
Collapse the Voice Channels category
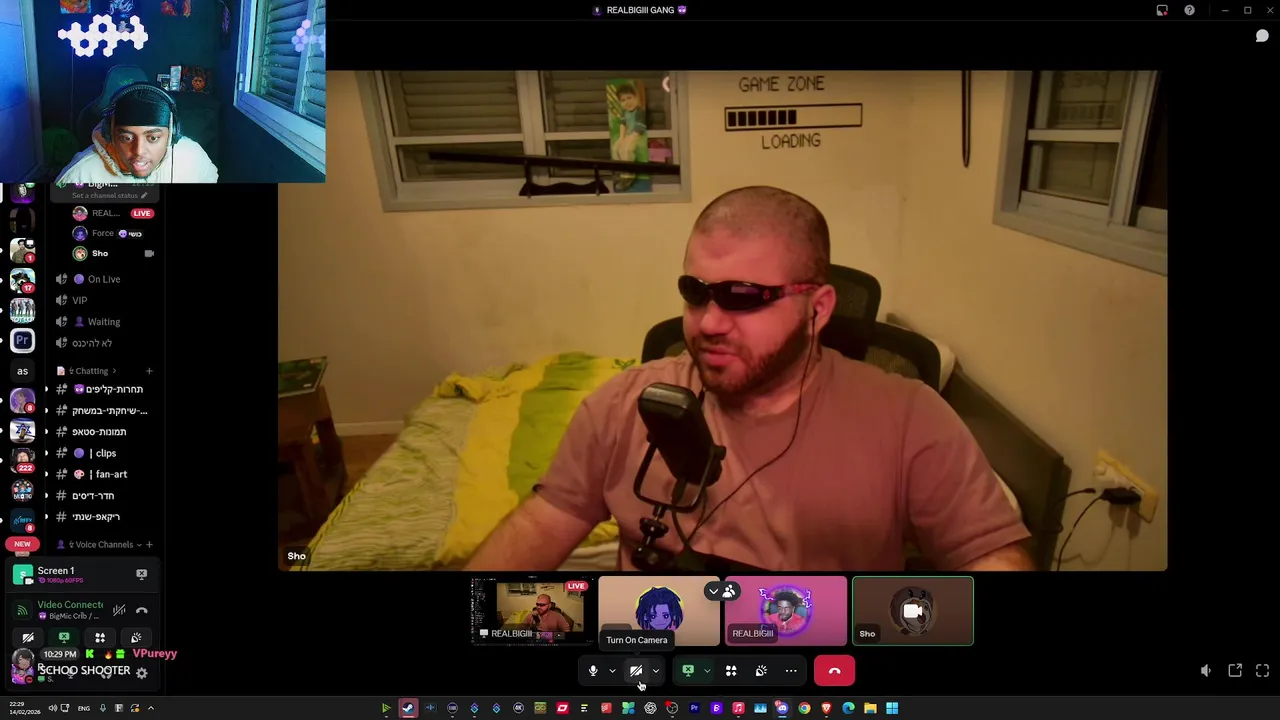coord(100,545)
